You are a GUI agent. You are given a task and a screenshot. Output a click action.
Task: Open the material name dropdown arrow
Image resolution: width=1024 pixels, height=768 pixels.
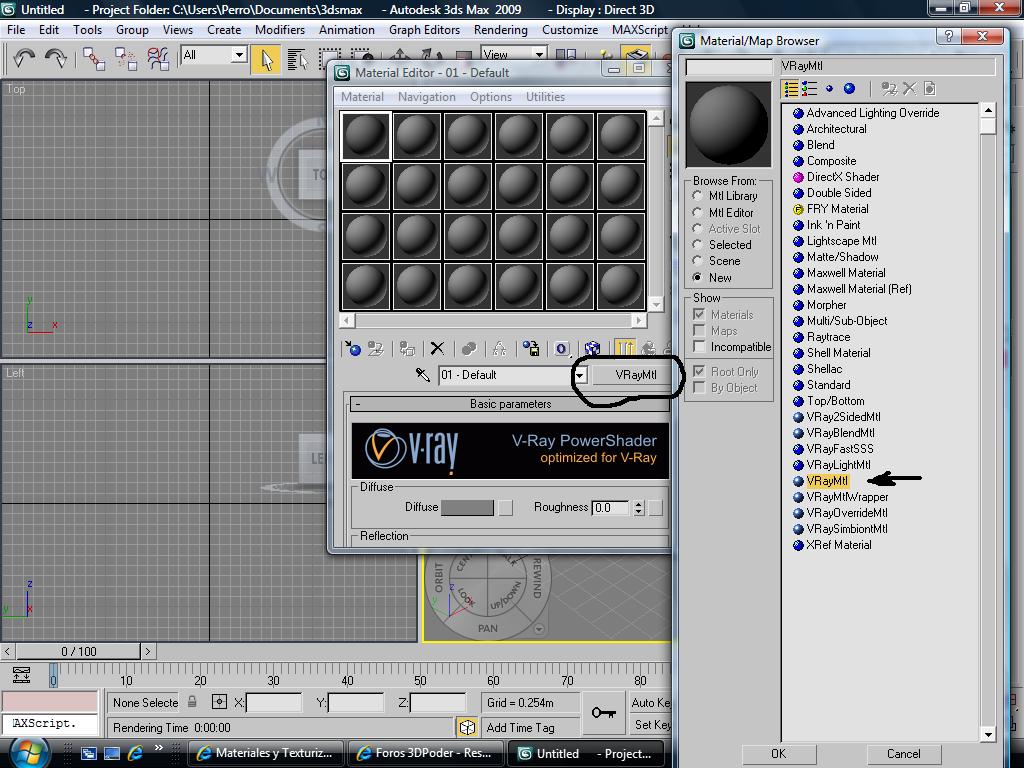581,376
